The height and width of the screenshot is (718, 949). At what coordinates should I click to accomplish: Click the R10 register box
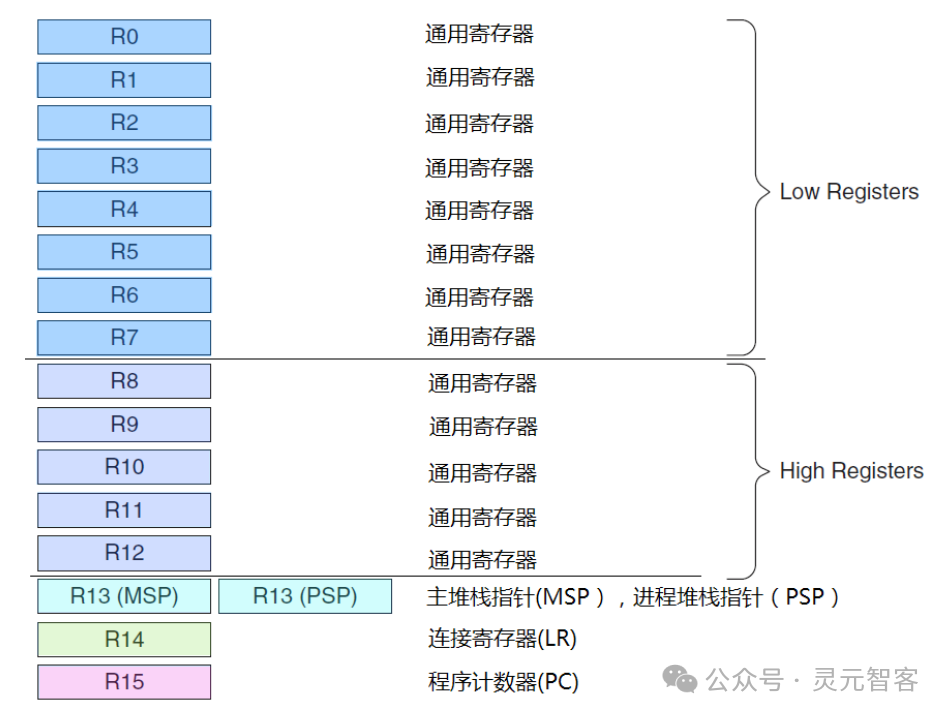[124, 467]
